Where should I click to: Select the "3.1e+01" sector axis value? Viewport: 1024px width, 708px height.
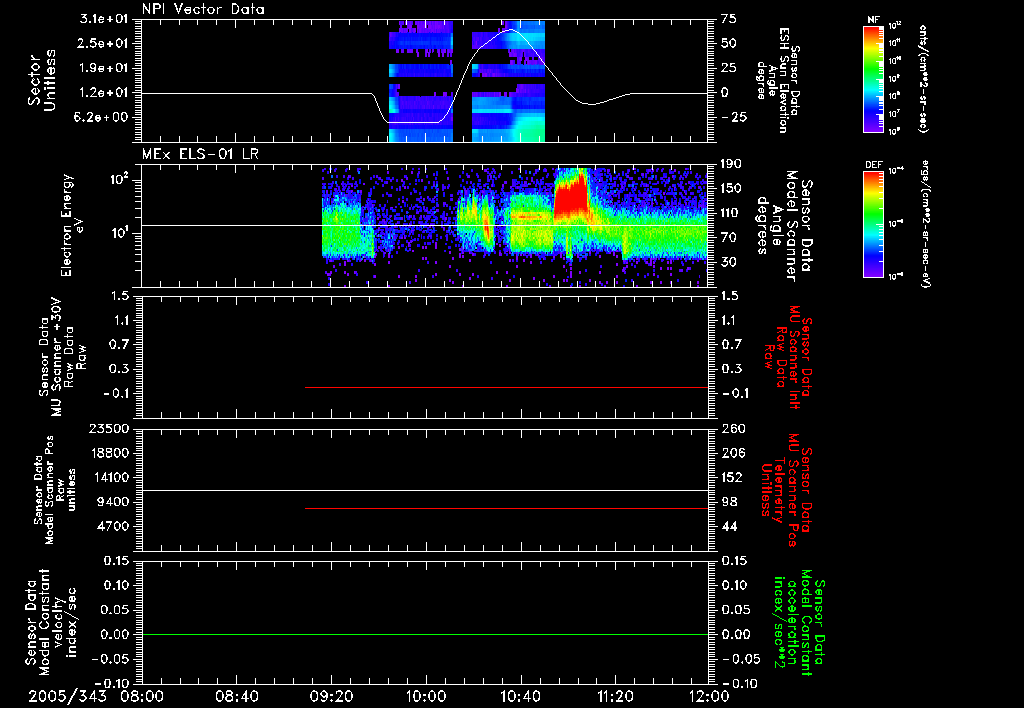tap(104, 19)
